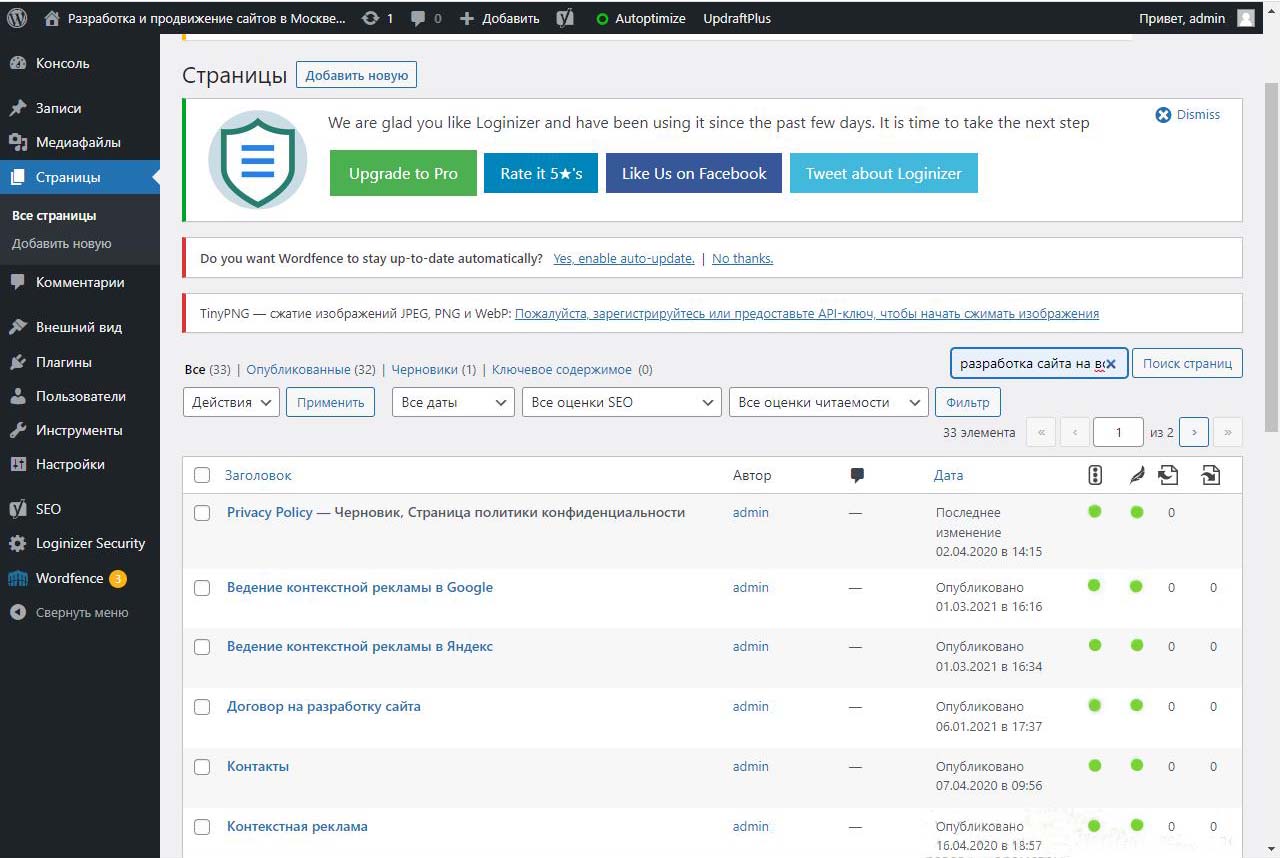Toggle the select-all checkbox in table header
1280x858 pixels.
(x=202, y=476)
